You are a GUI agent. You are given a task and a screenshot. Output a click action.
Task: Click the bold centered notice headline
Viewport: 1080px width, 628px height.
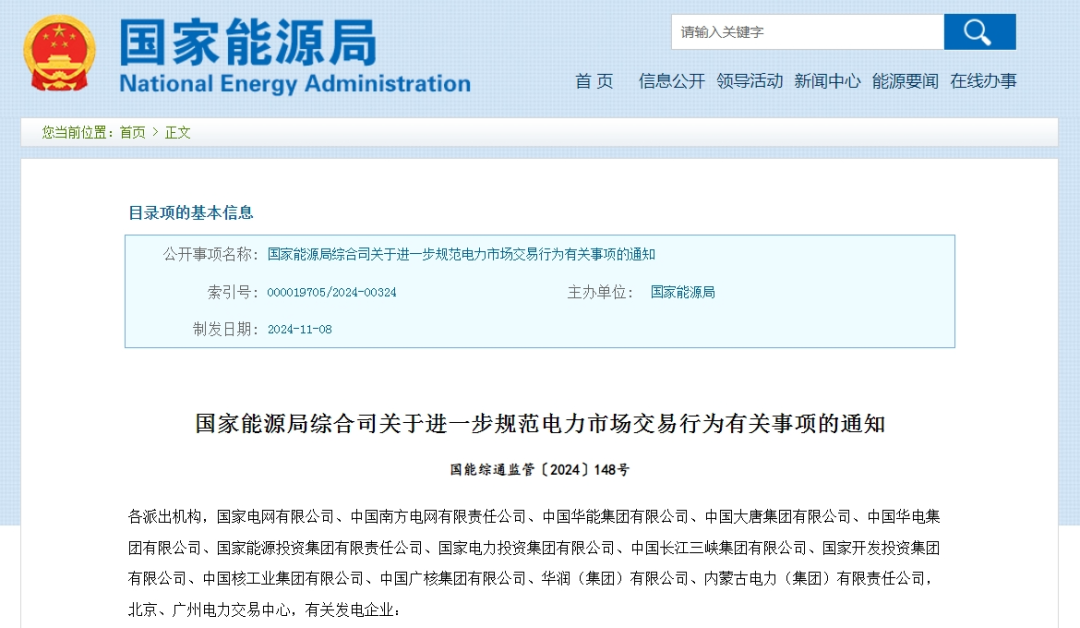540,423
